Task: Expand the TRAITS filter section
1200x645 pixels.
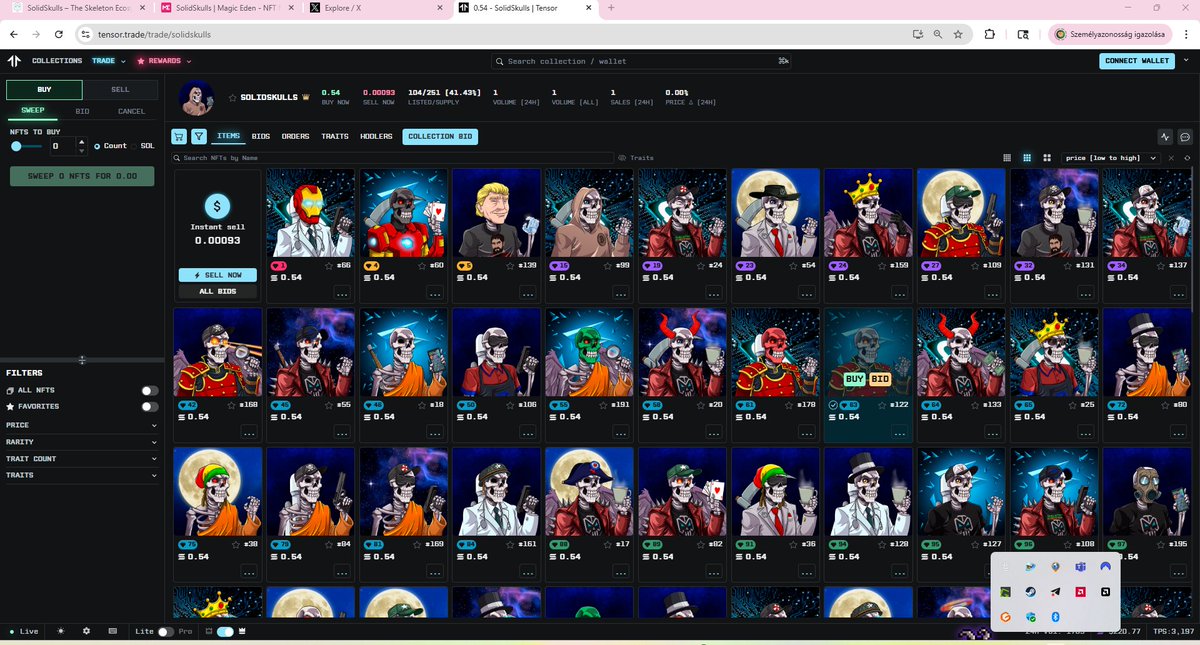Action: click(82, 475)
